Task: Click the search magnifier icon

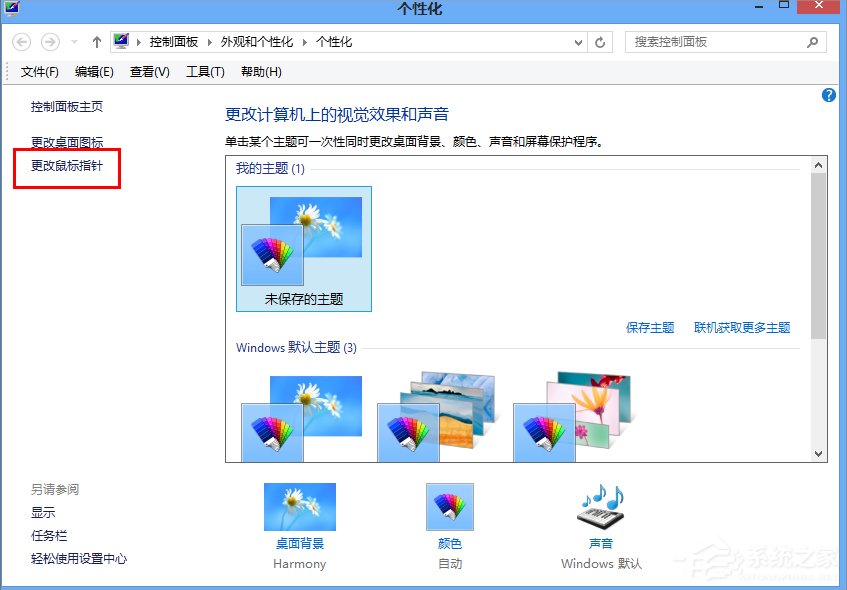Action: [812, 42]
